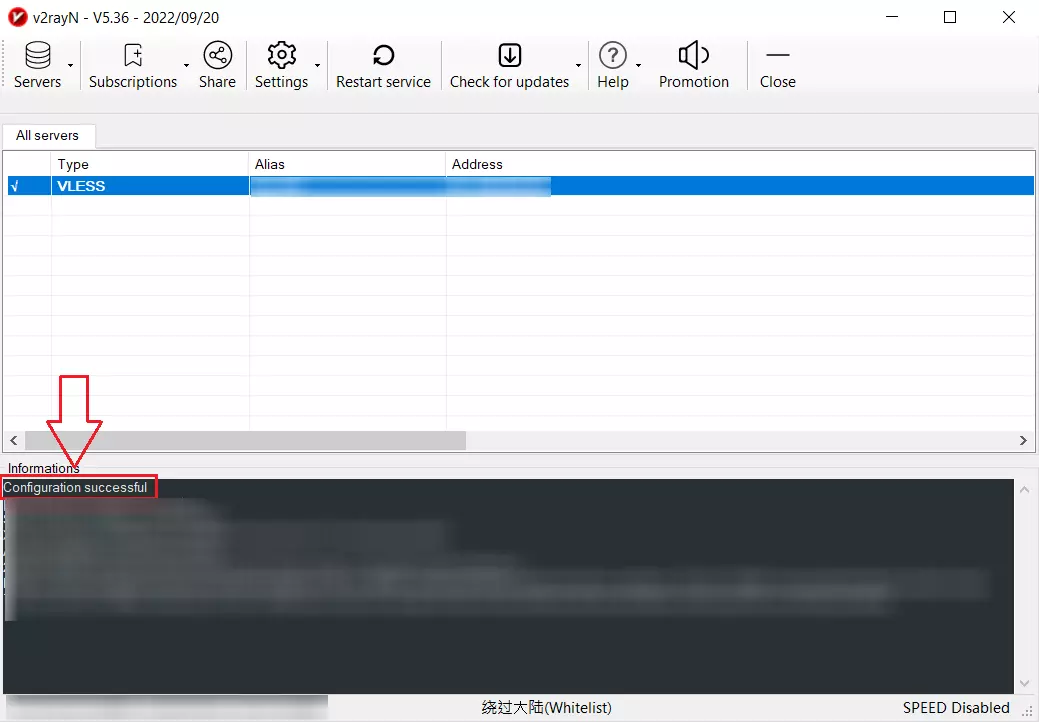Image resolution: width=1039 pixels, height=722 pixels.
Task: Expand the Servers dropdown arrow
Action: tap(72, 66)
